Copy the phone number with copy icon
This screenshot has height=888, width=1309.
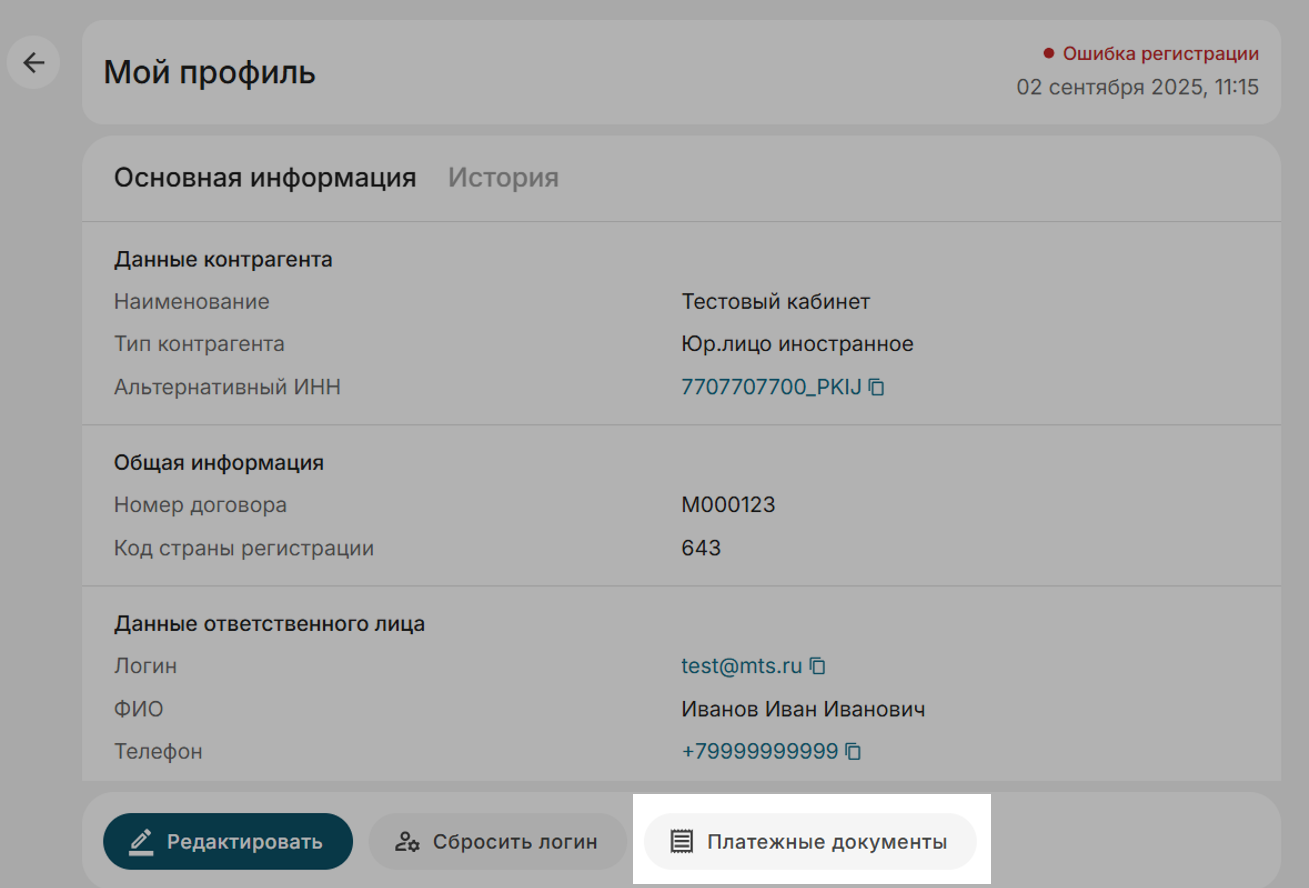tap(853, 751)
